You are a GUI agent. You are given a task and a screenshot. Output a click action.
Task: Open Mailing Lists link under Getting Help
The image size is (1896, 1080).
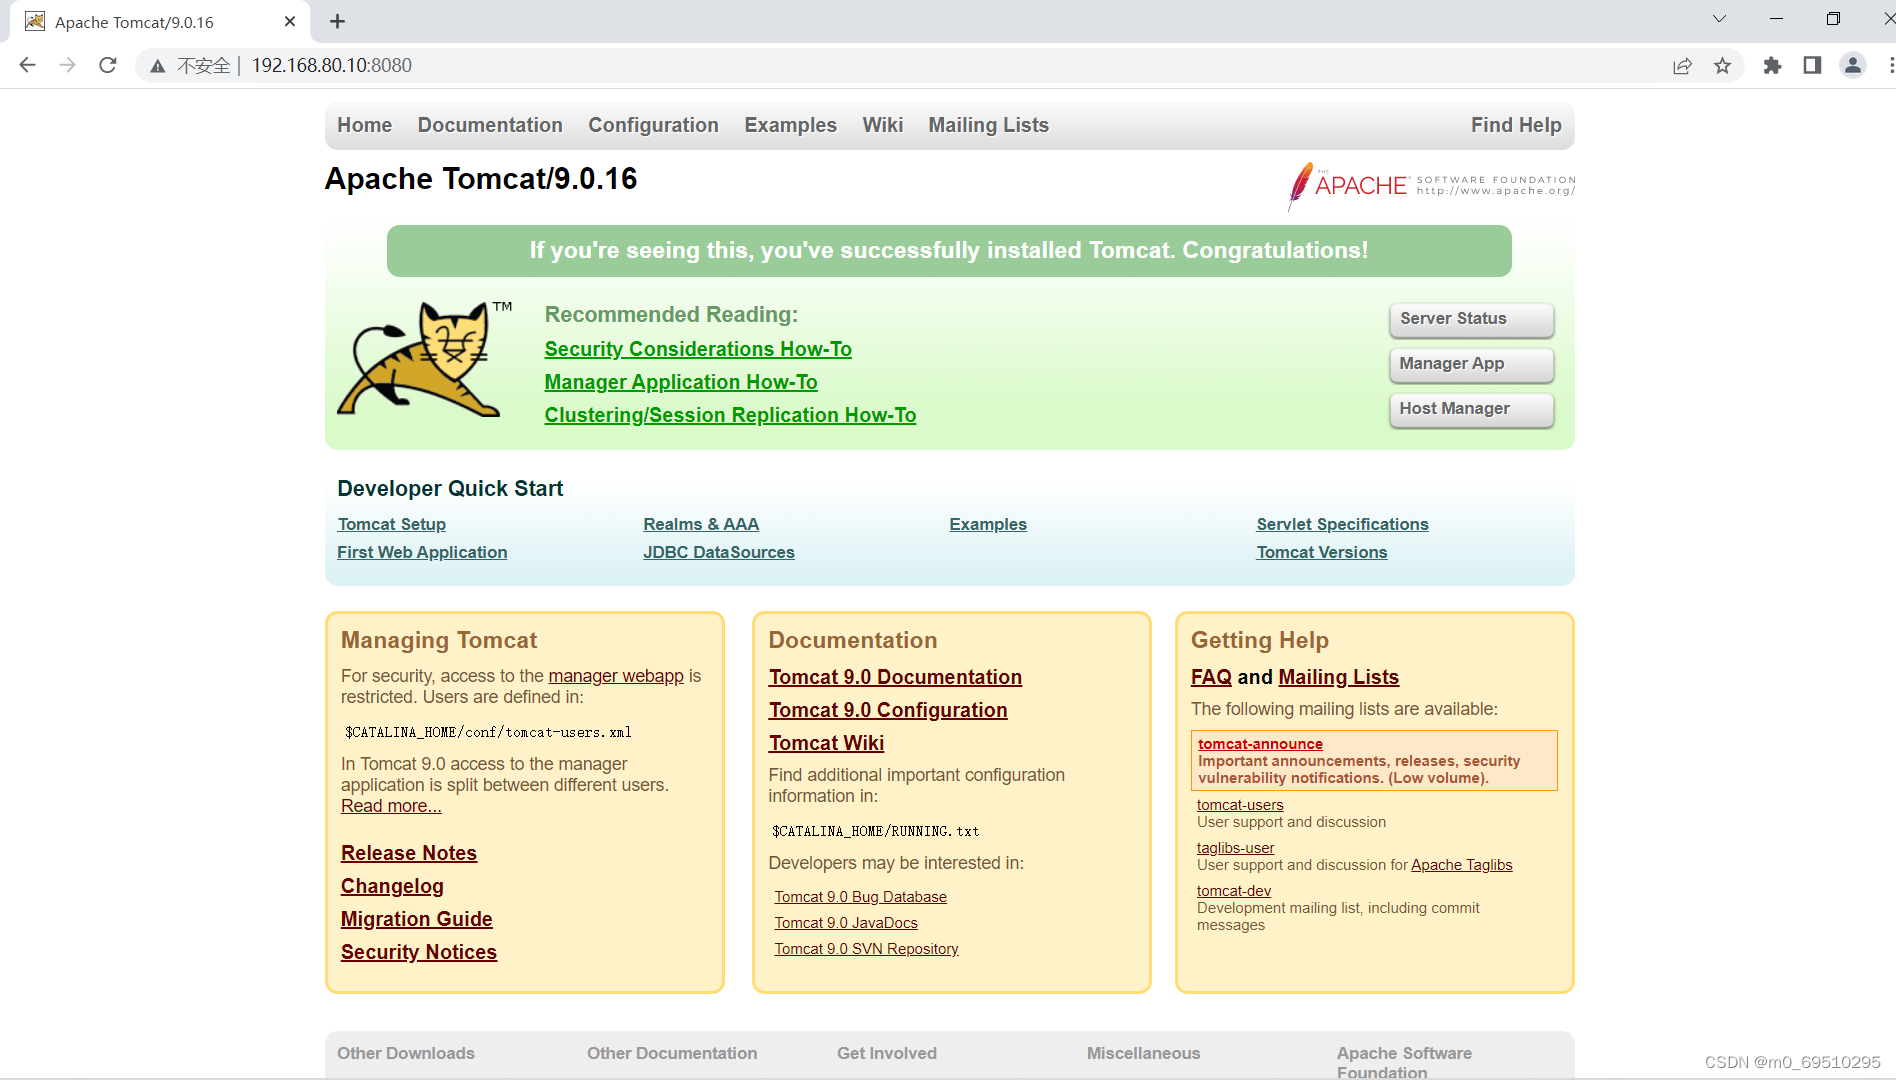(1338, 677)
